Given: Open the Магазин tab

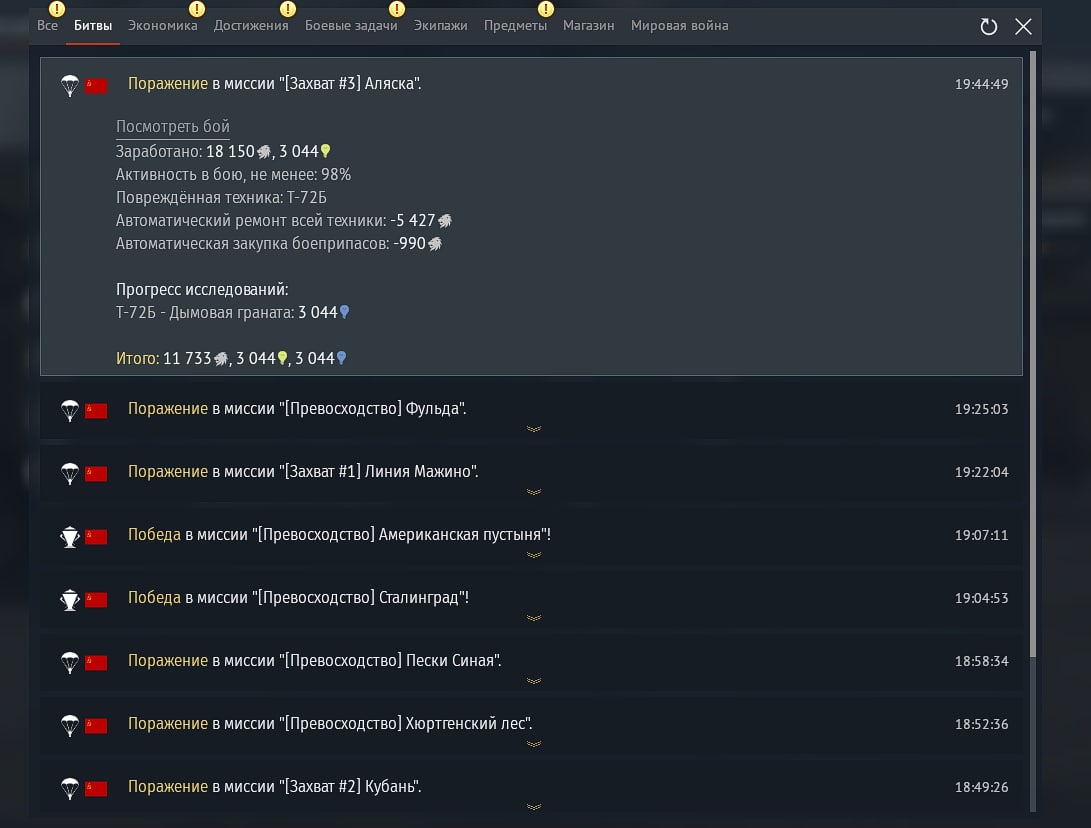Looking at the screenshot, I should (x=588, y=26).
